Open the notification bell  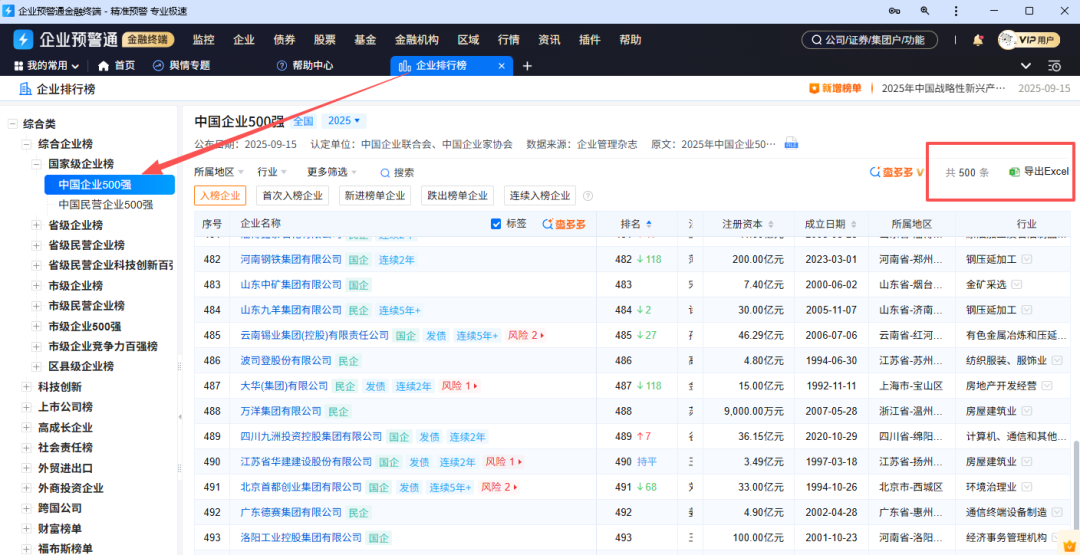coord(977,40)
